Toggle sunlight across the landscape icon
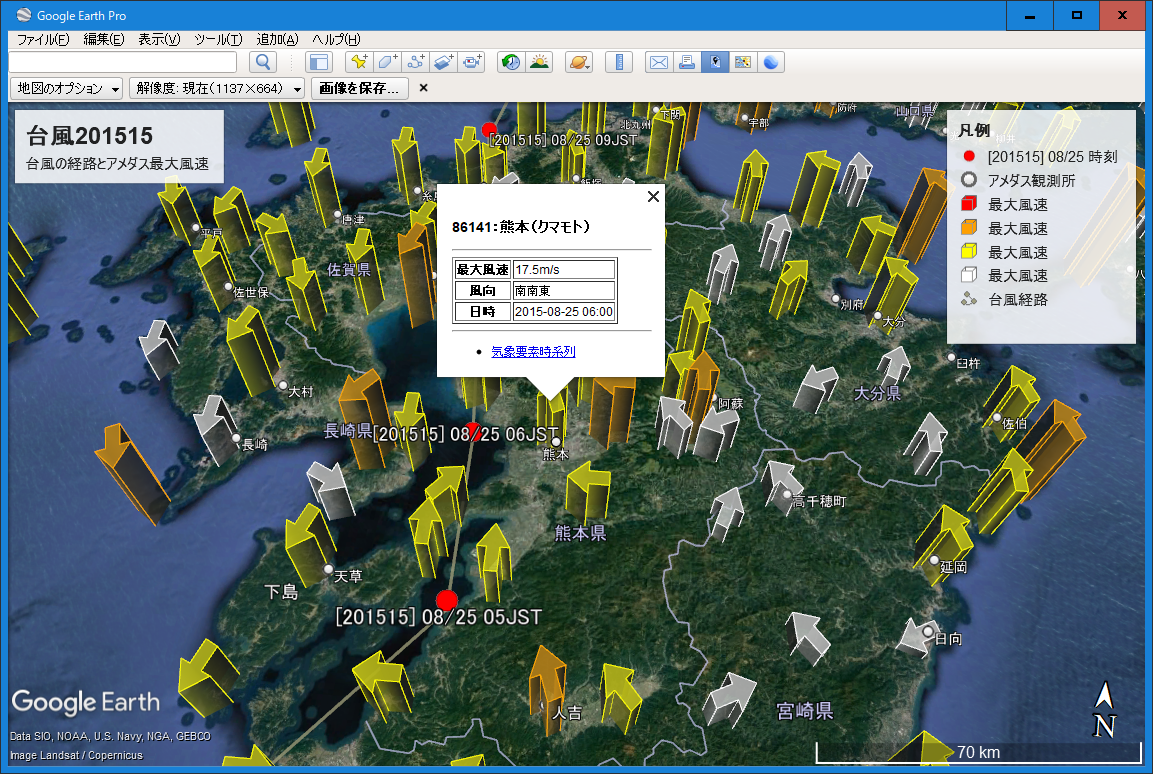Screen dimensions: 1153x774 tap(539, 62)
